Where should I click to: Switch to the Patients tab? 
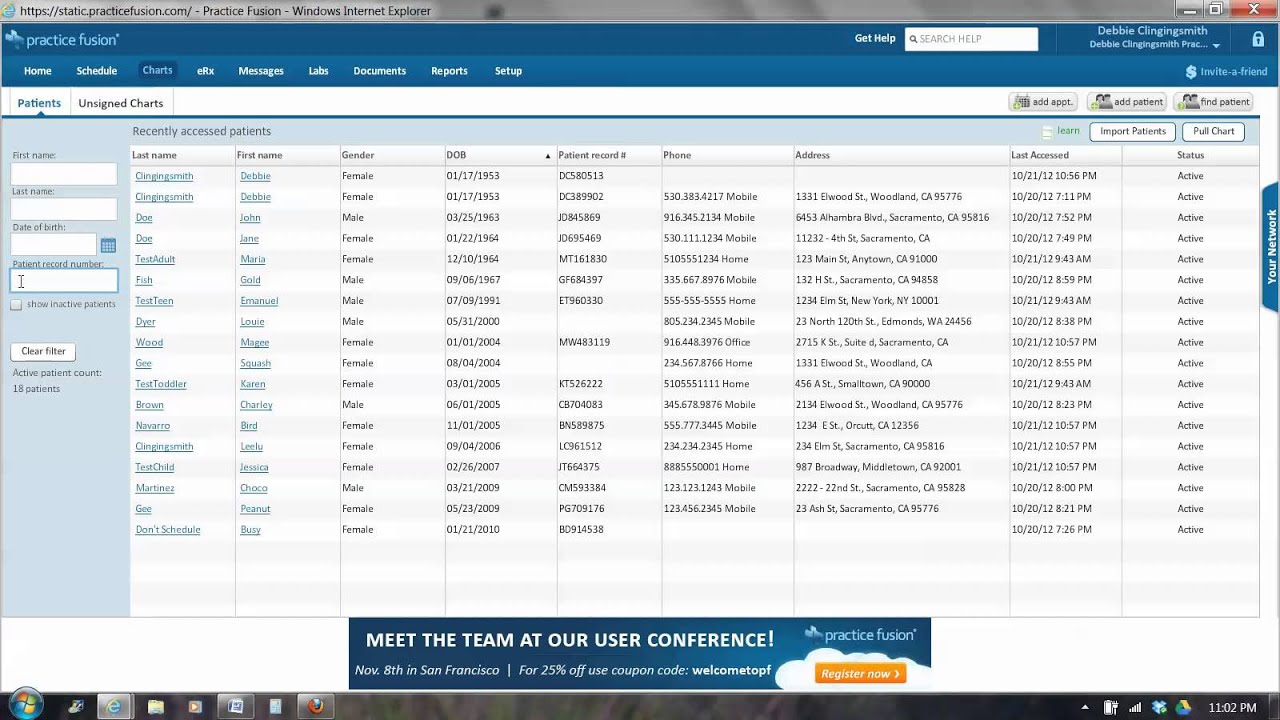(39, 103)
